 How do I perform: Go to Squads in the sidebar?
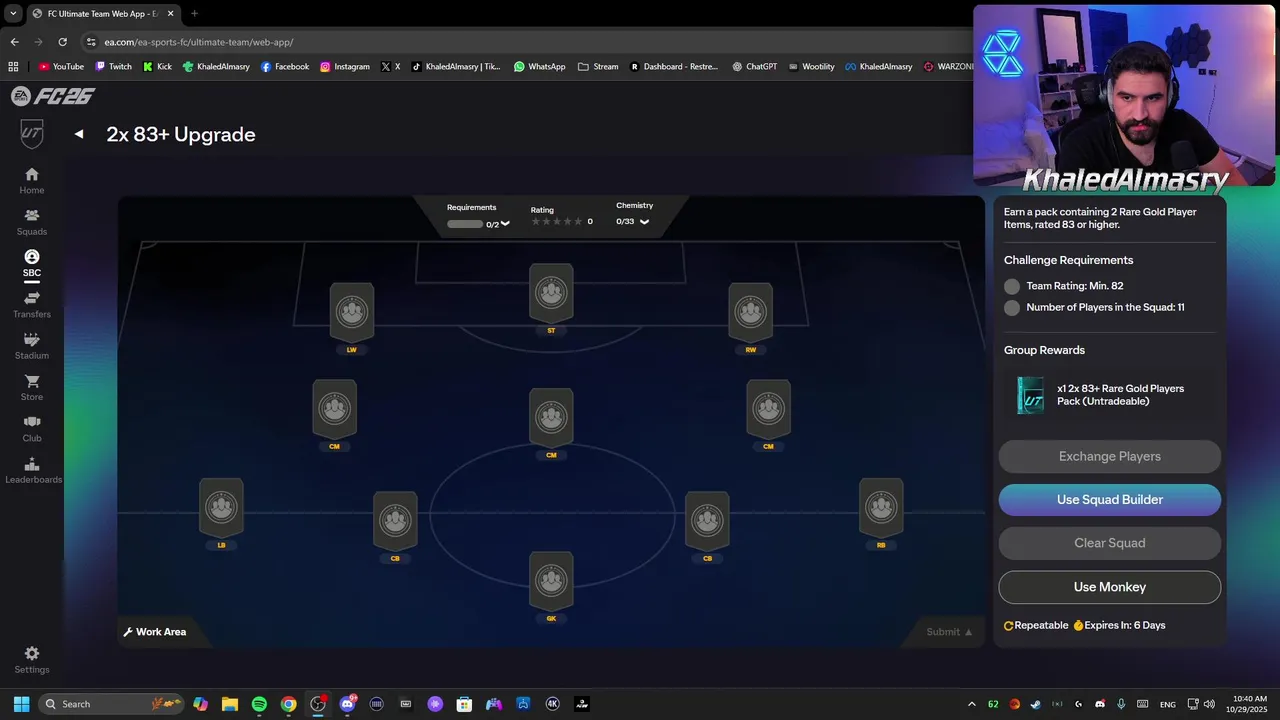tap(32, 222)
